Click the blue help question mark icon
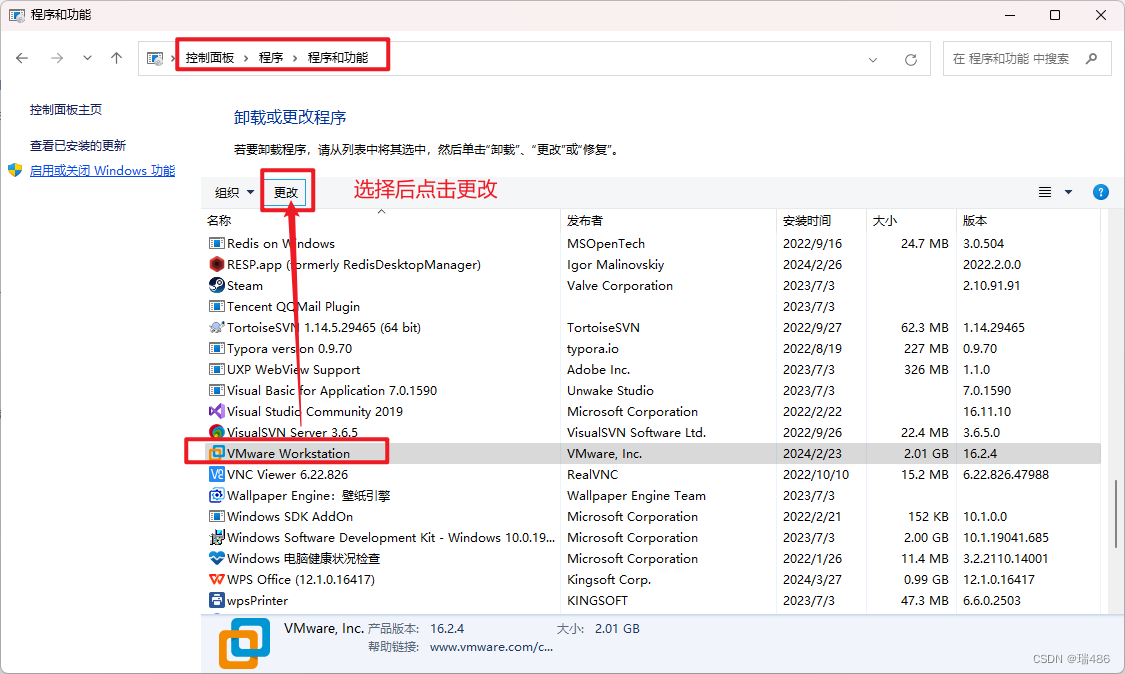This screenshot has width=1125, height=674. [1101, 192]
